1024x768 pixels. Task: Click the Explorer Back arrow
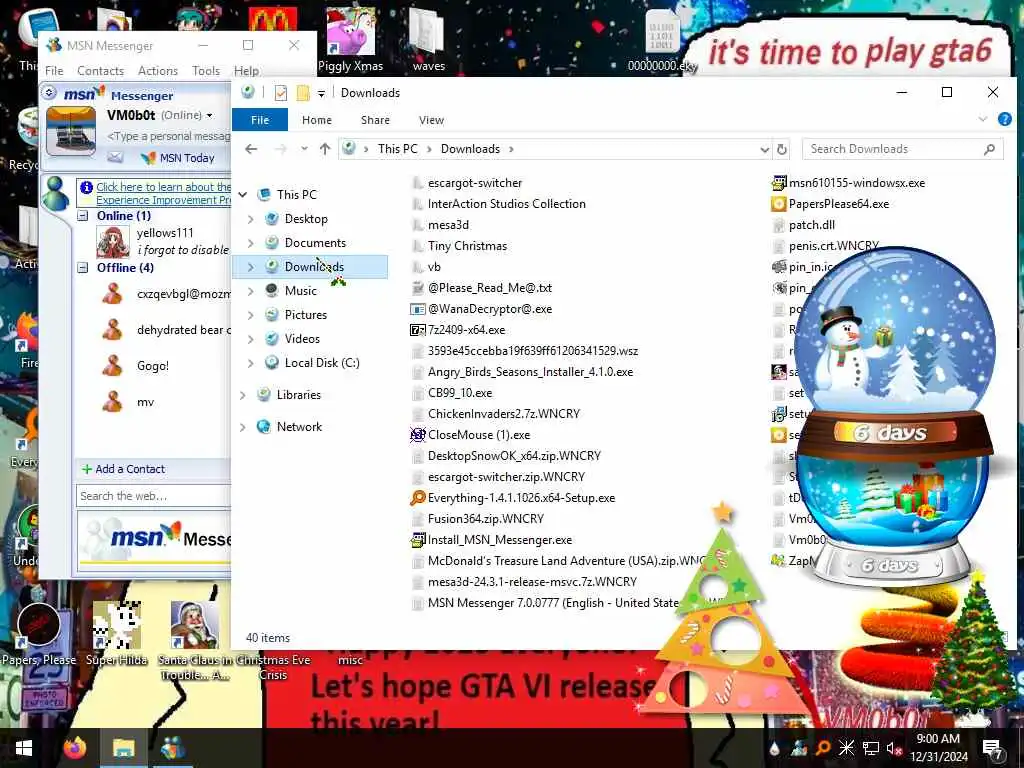[x=251, y=149]
